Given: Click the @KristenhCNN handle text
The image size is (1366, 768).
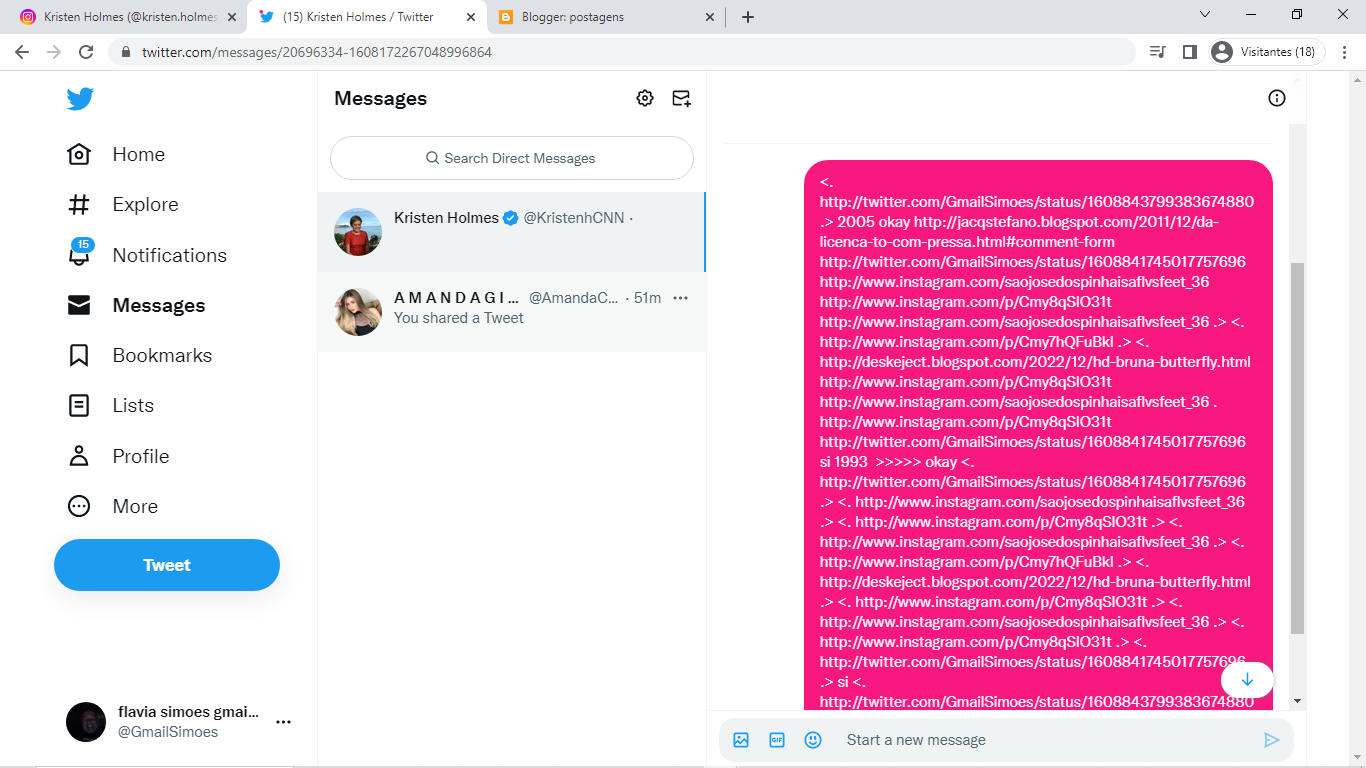Looking at the screenshot, I should [x=574, y=218].
